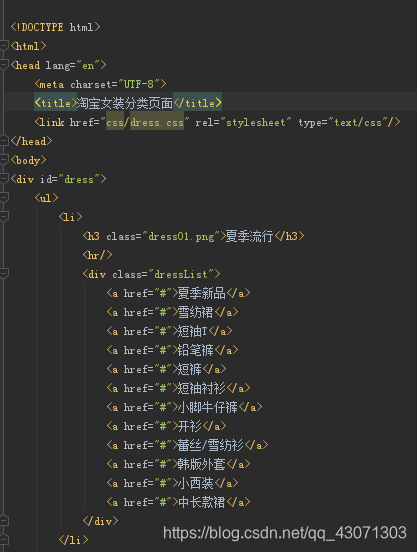The height and width of the screenshot is (552, 417).
Task: Collapse the div class="dressList" fold marker
Action: coord(4,274)
